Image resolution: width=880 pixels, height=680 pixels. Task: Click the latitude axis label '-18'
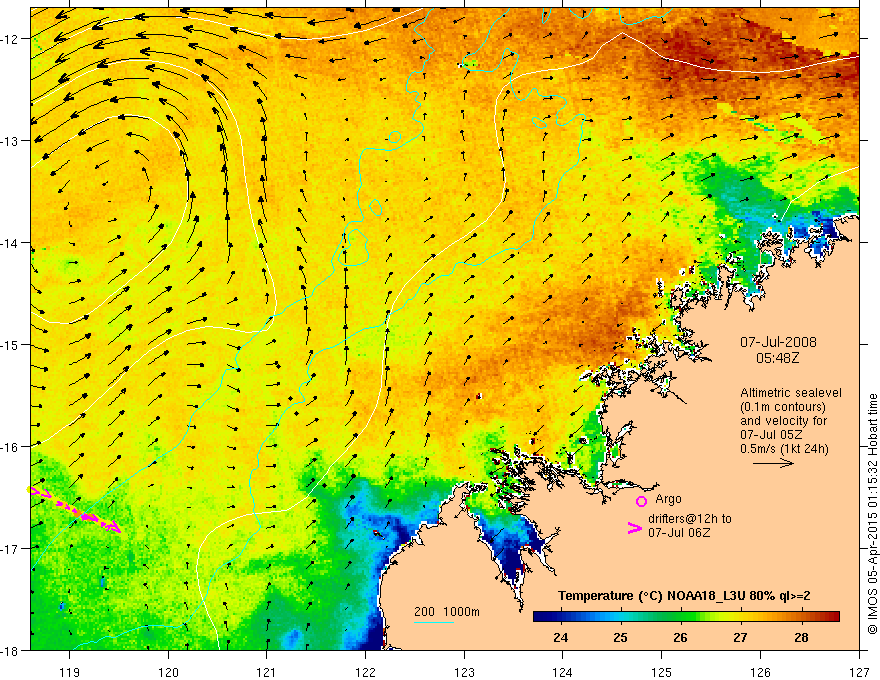tap(11, 650)
